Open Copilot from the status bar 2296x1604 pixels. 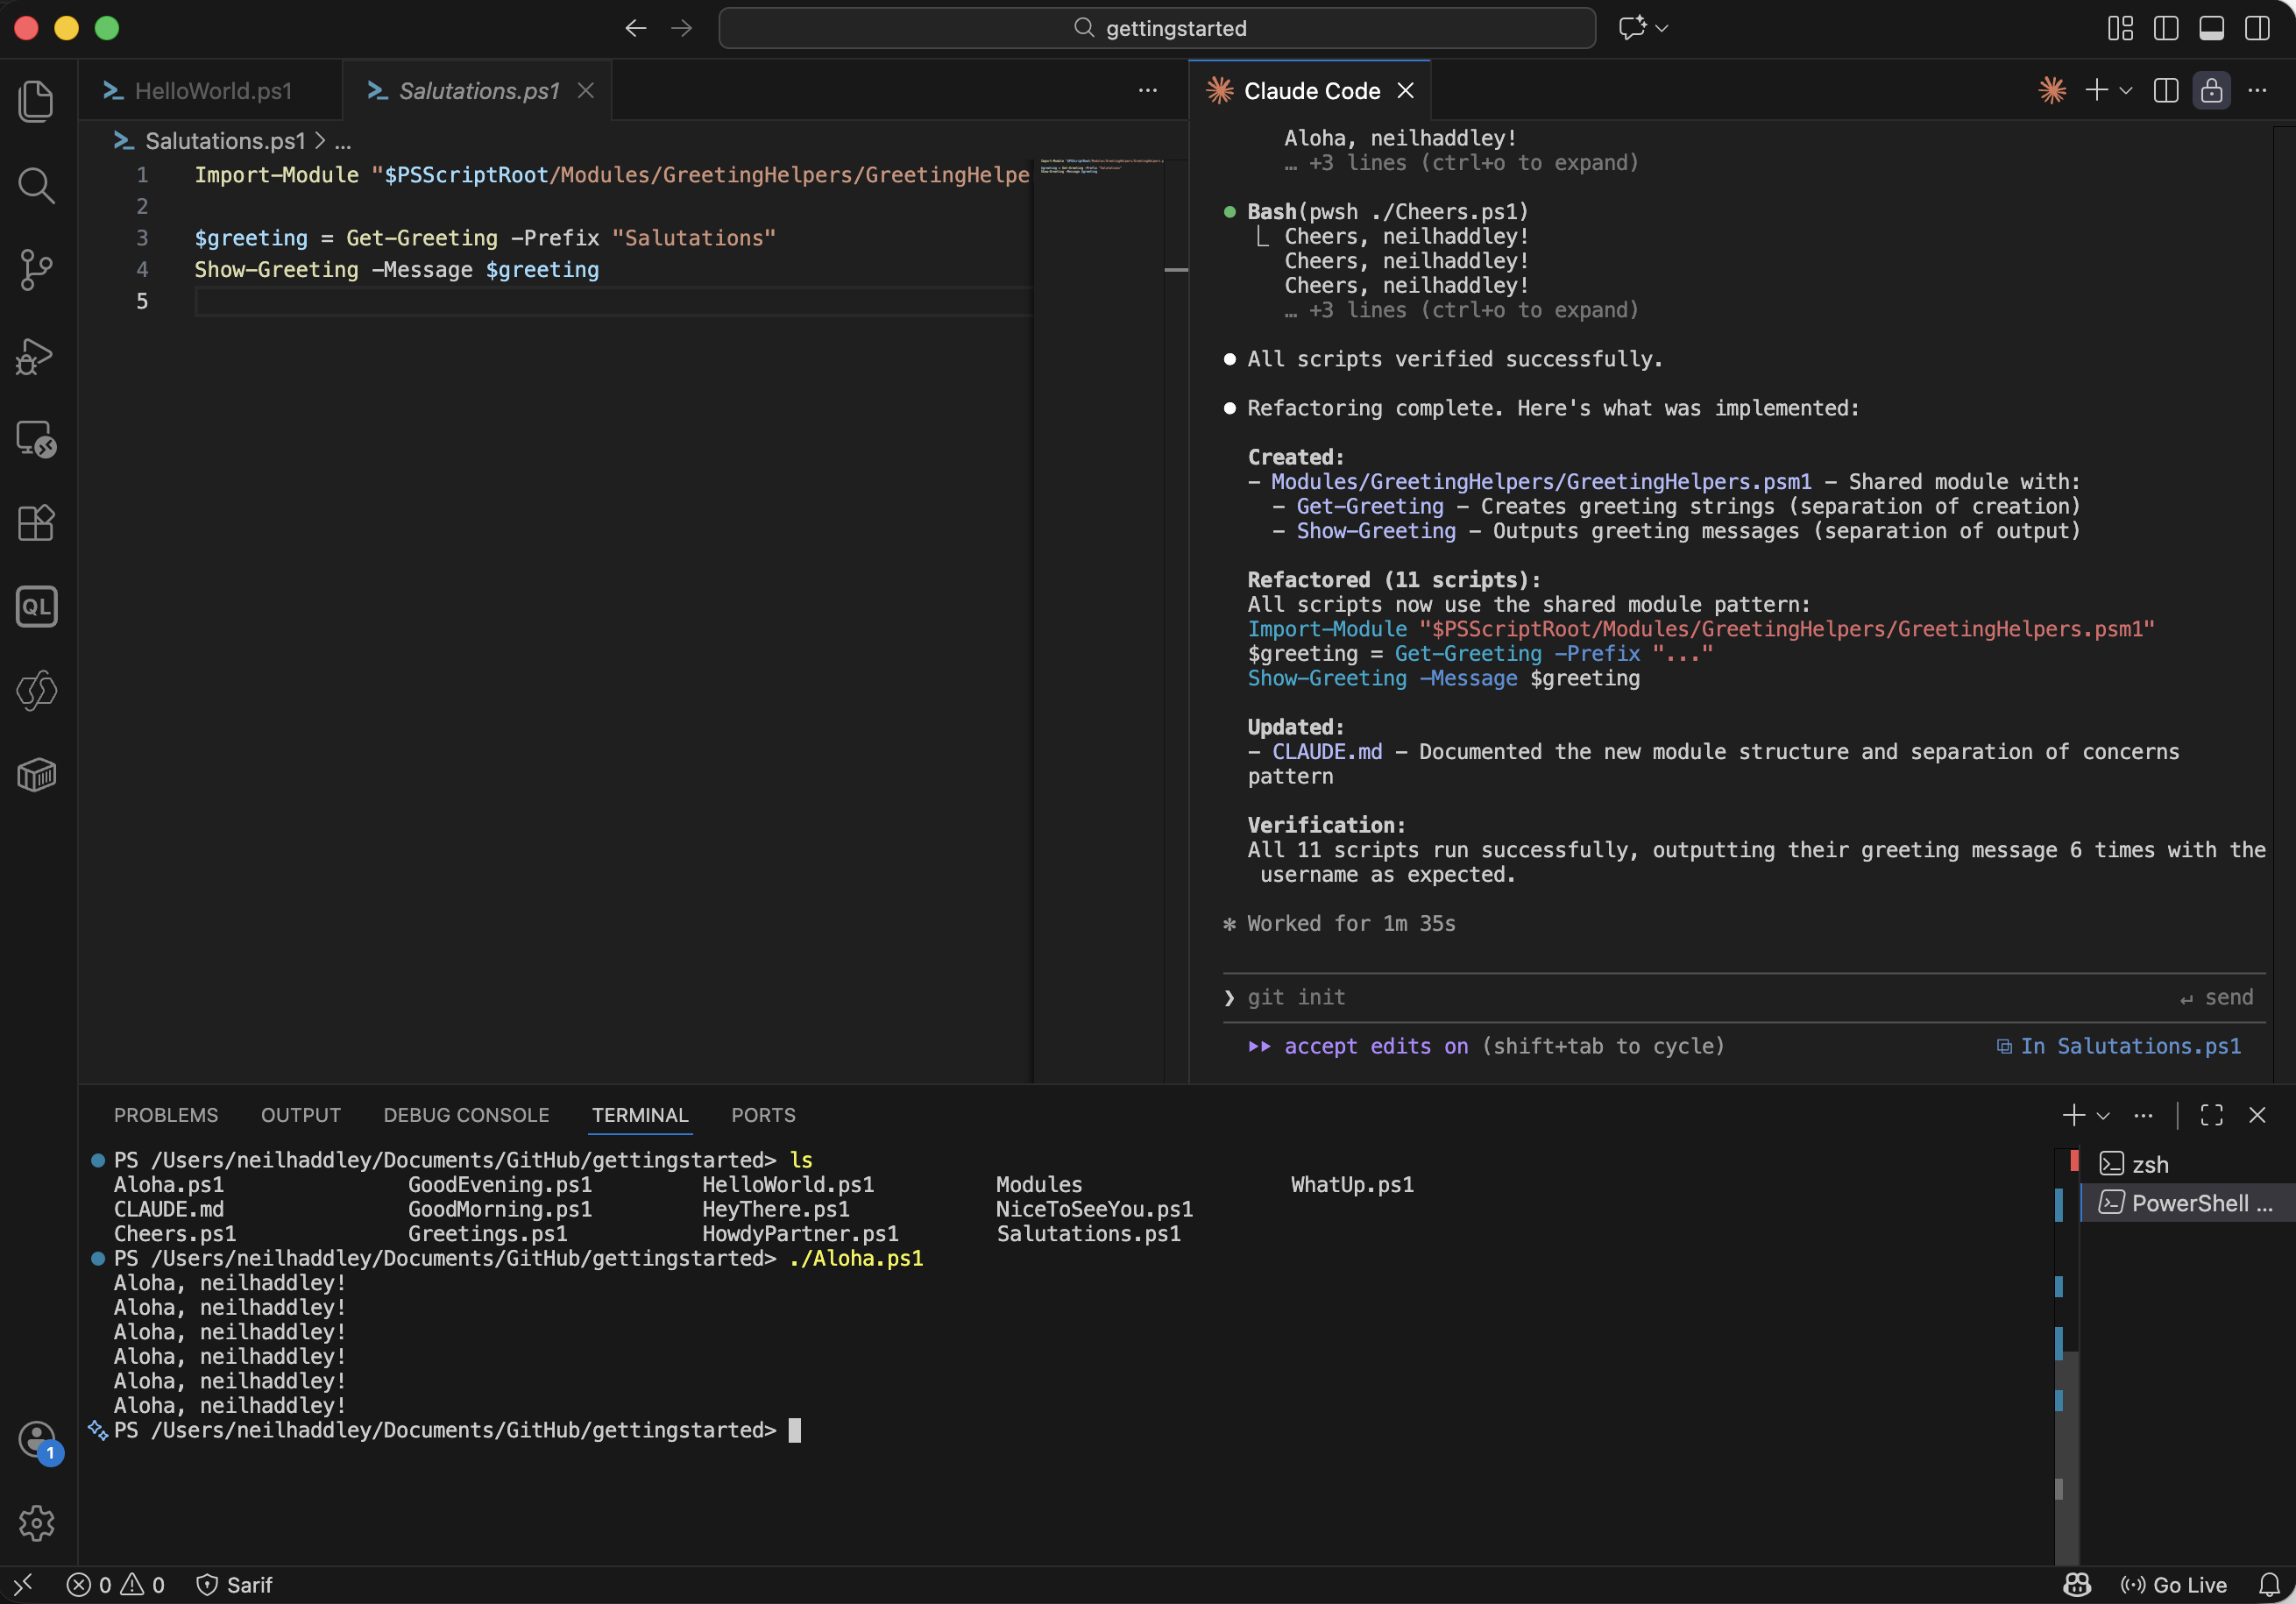2076,1585
